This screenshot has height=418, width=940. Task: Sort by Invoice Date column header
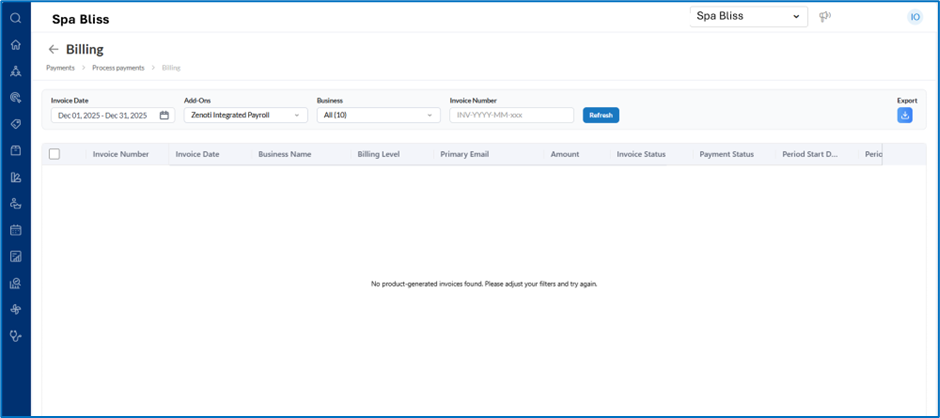[x=197, y=154]
